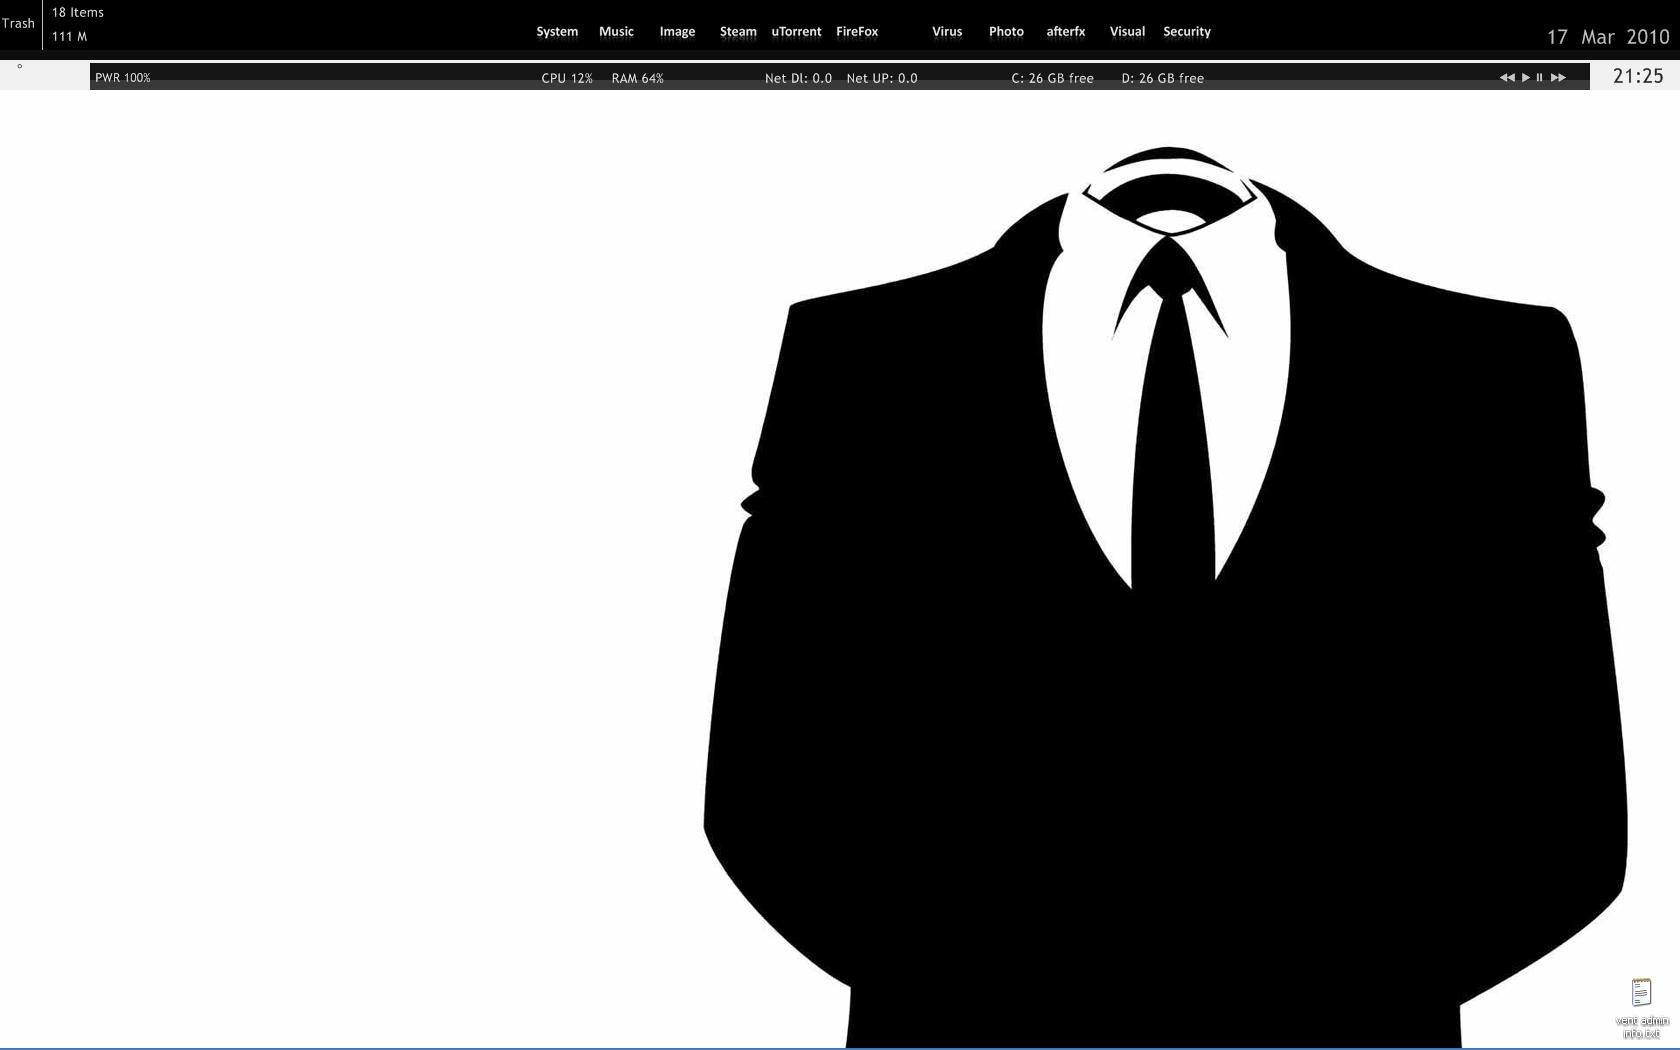Pause the music playback
The image size is (1680, 1050).
tap(1540, 78)
